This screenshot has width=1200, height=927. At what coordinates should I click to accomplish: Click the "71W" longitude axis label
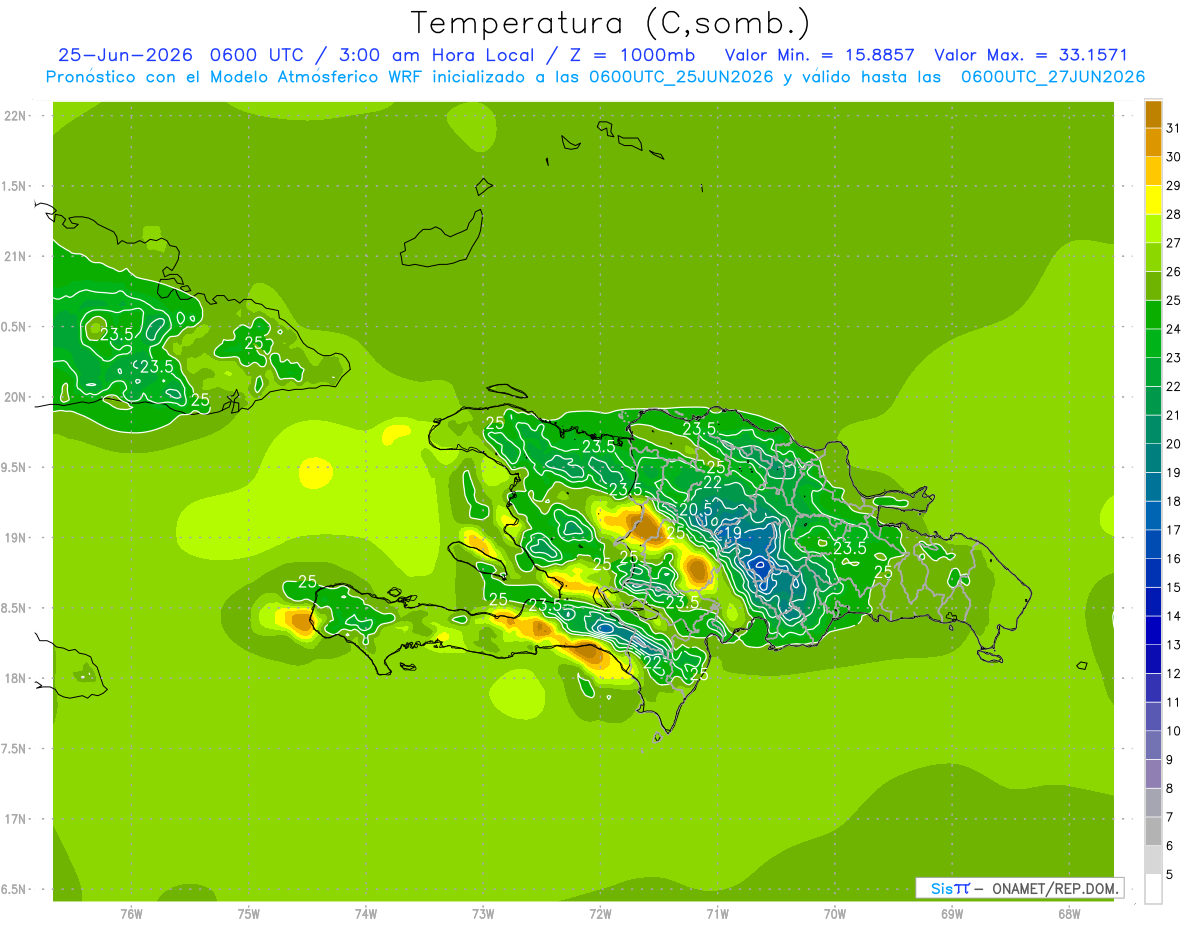point(717,914)
